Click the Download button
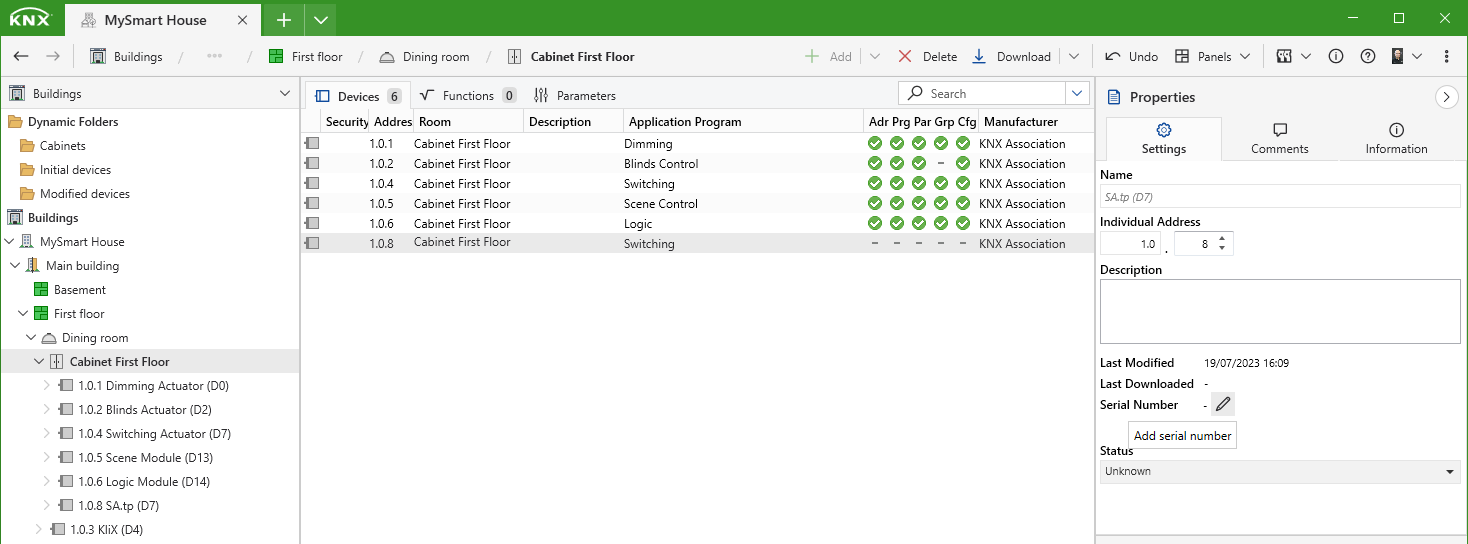1468x544 pixels. 1012,57
